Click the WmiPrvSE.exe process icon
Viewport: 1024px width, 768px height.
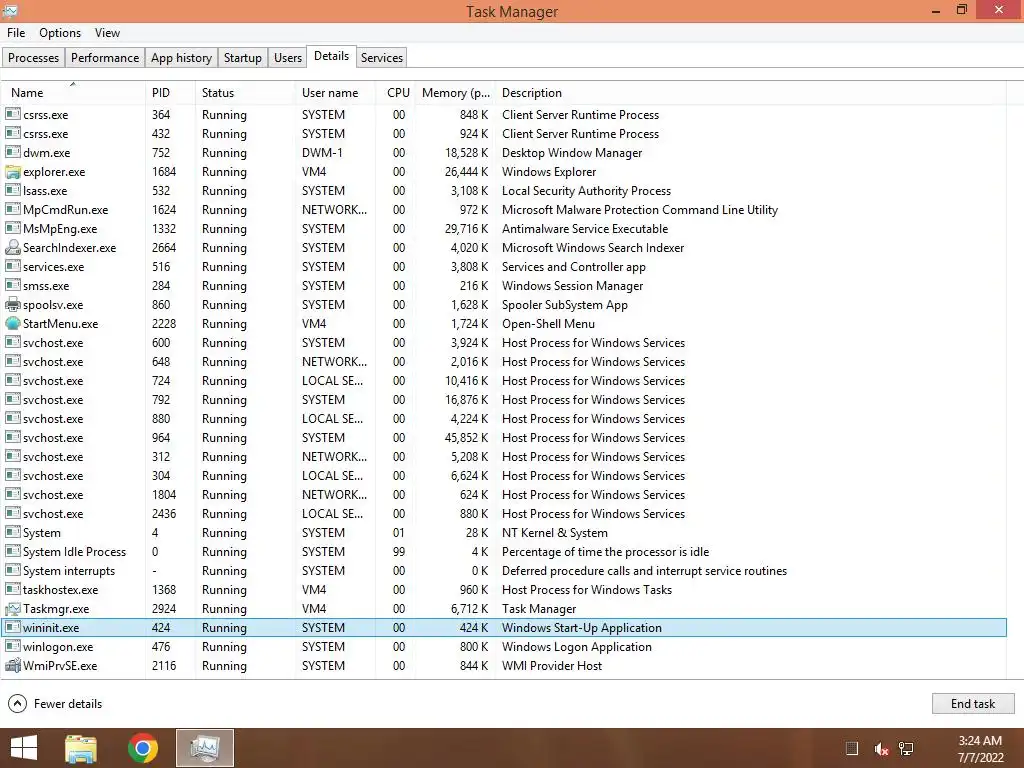coord(12,665)
